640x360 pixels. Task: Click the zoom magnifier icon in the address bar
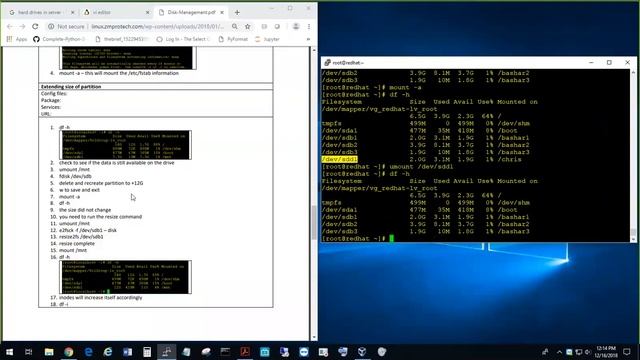point(235,27)
